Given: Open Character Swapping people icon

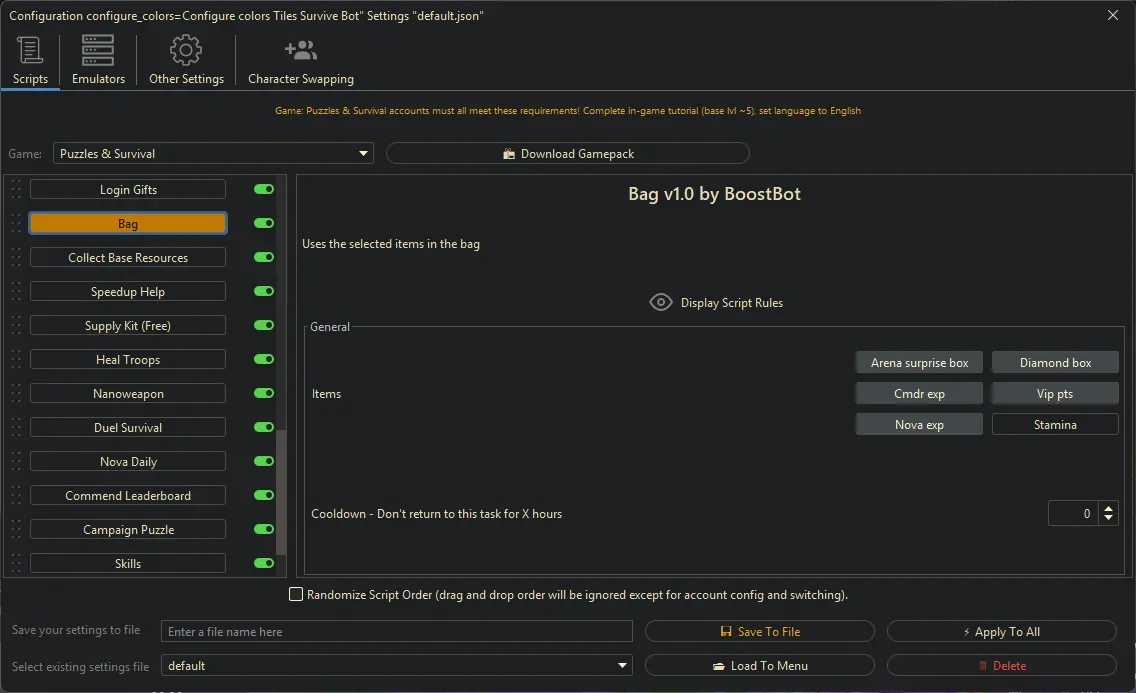Looking at the screenshot, I should pyautogui.click(x=300, y=51).
